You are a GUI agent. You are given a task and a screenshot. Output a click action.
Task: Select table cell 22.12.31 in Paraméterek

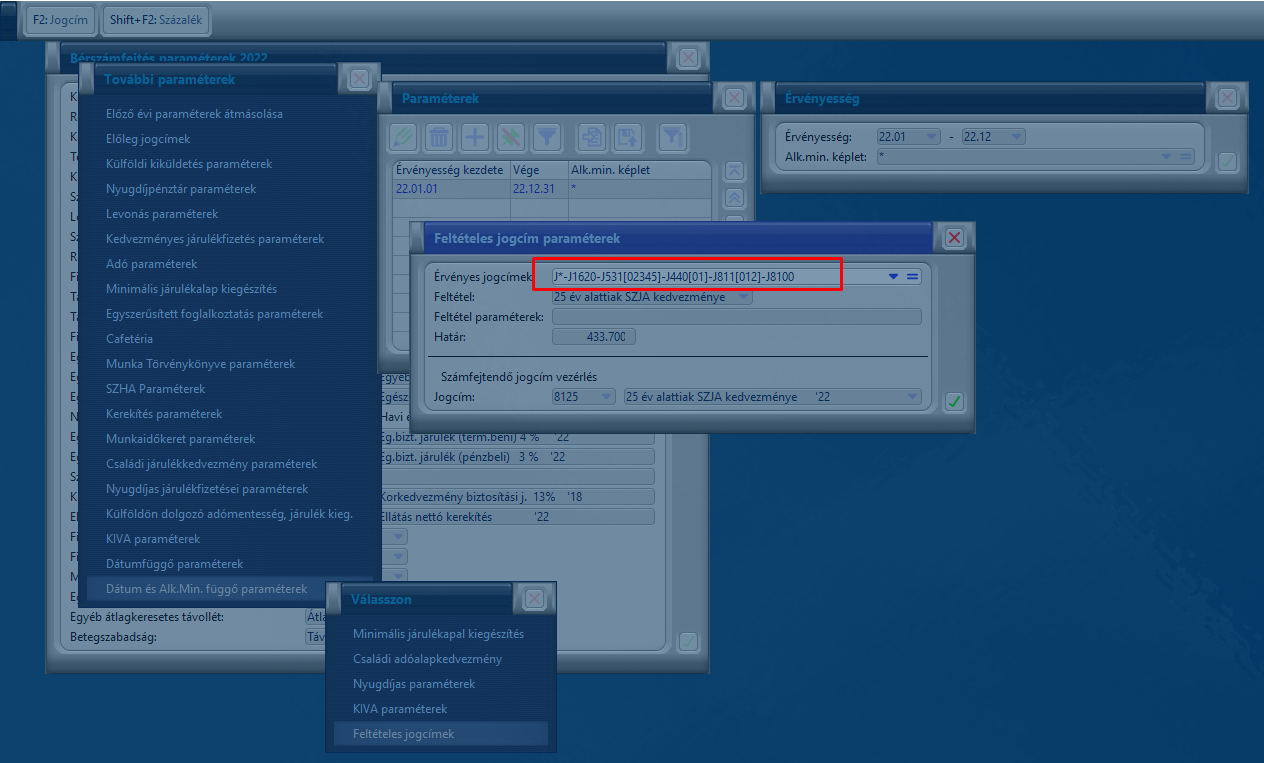[538, 188]
